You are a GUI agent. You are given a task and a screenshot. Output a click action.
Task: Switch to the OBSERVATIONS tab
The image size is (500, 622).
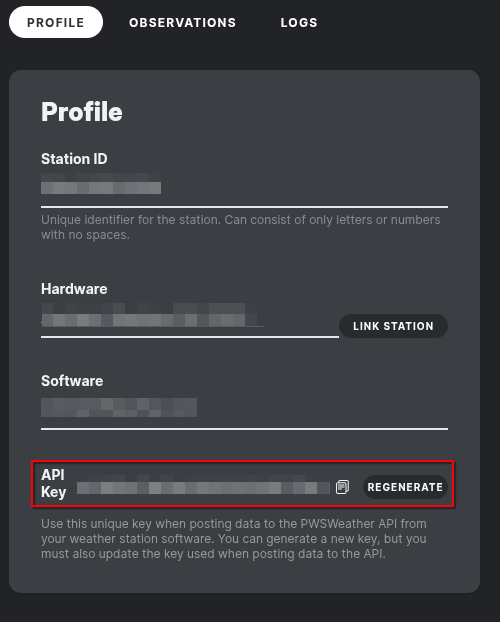(183, 23)
